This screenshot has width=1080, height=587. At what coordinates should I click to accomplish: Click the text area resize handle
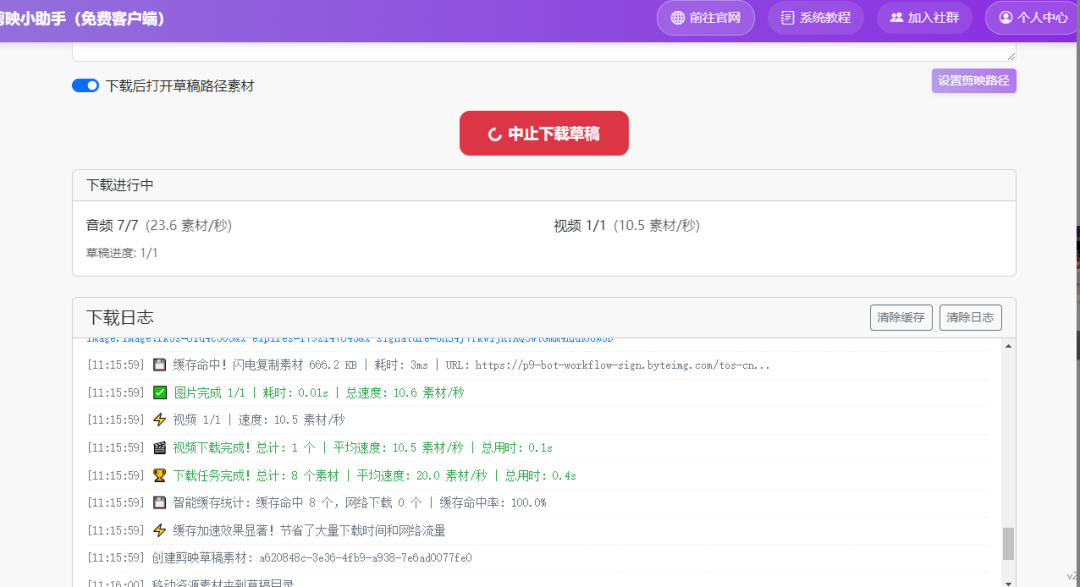coord(1011,57)
